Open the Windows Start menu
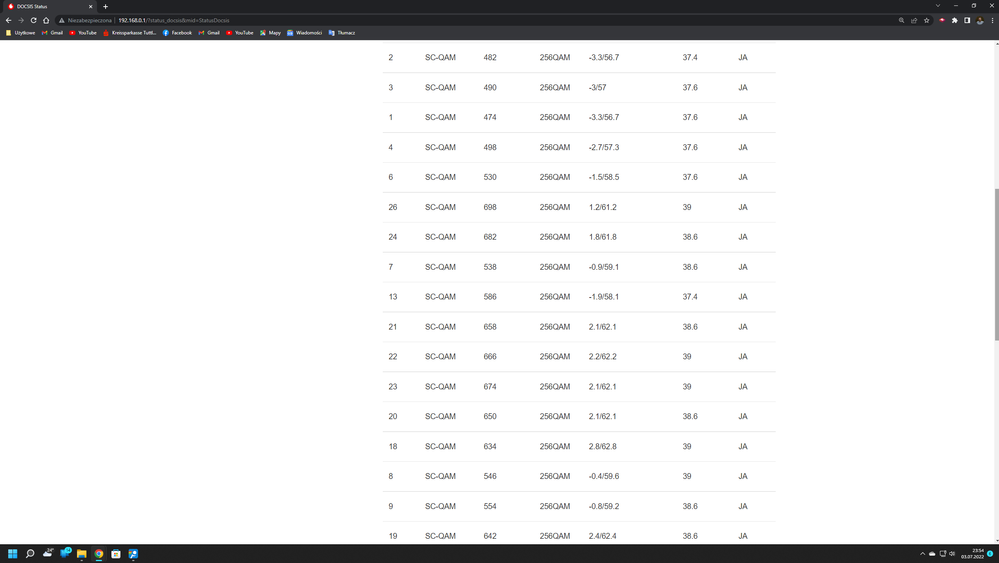This screenshot has height=563, width=999. click(12, 553)
